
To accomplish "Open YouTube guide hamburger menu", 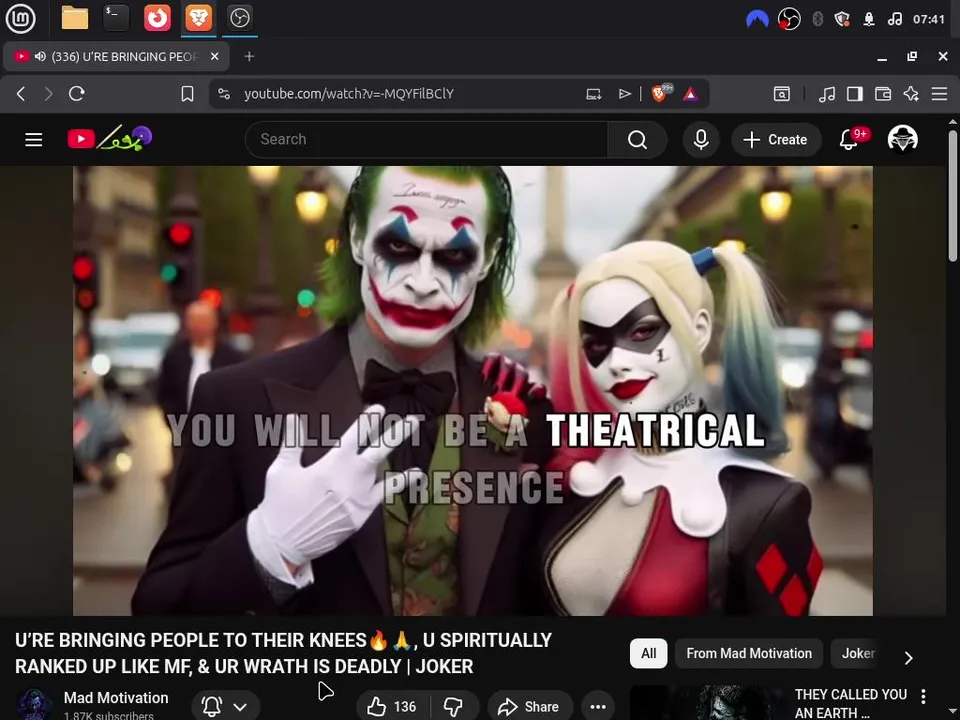I will pyautogui.click(x=34, y=140).
